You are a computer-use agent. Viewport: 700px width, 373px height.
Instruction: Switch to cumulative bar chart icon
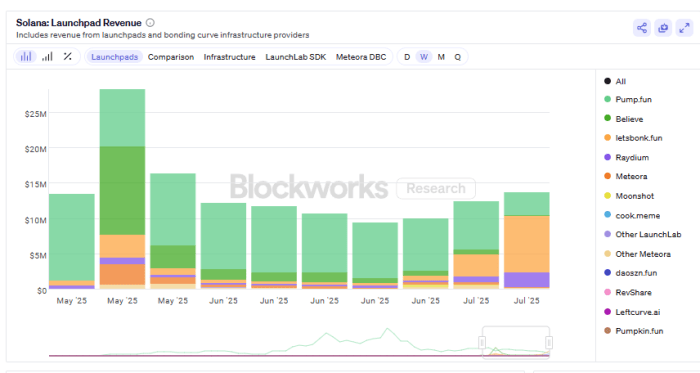click(x=47, y=57)
